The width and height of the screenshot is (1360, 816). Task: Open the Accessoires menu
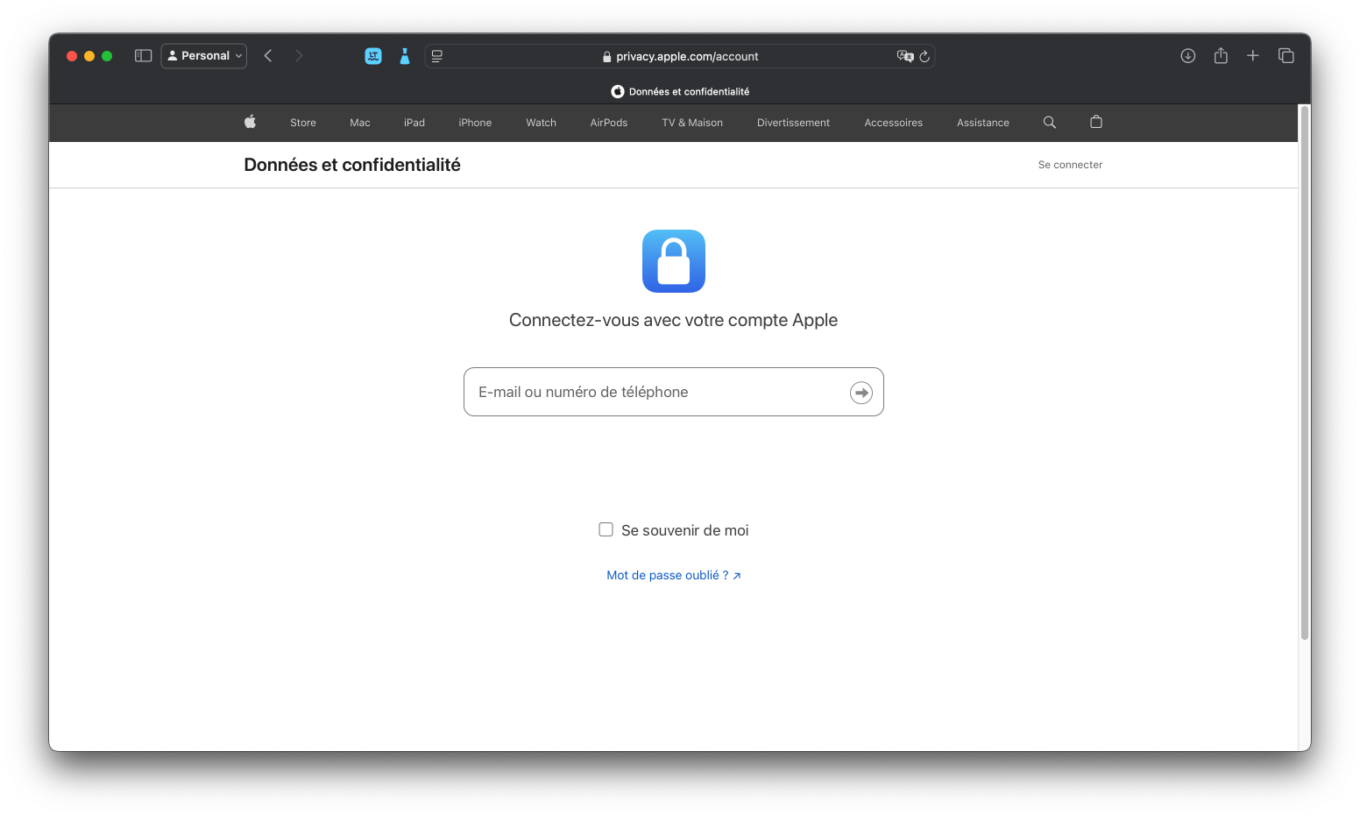tap(893, 123)
